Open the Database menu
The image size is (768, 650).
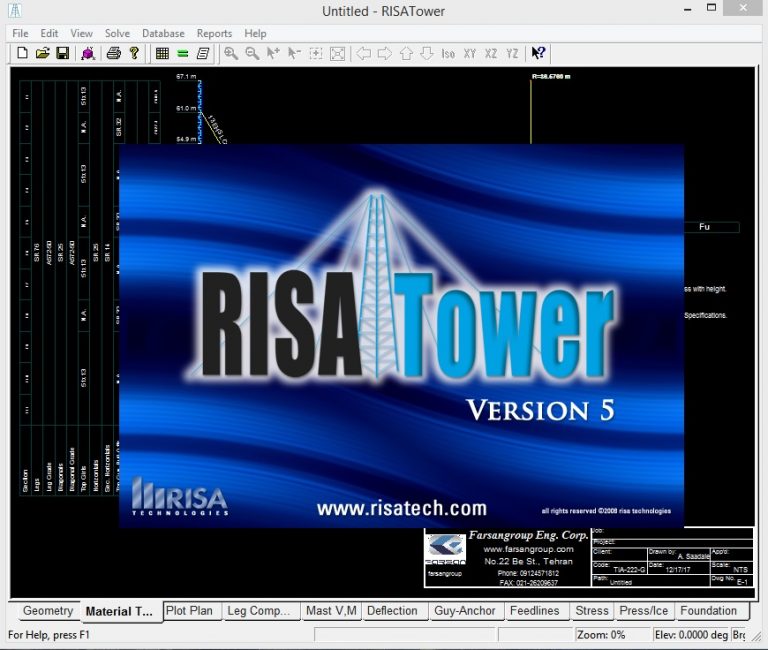tap(163, 33)
